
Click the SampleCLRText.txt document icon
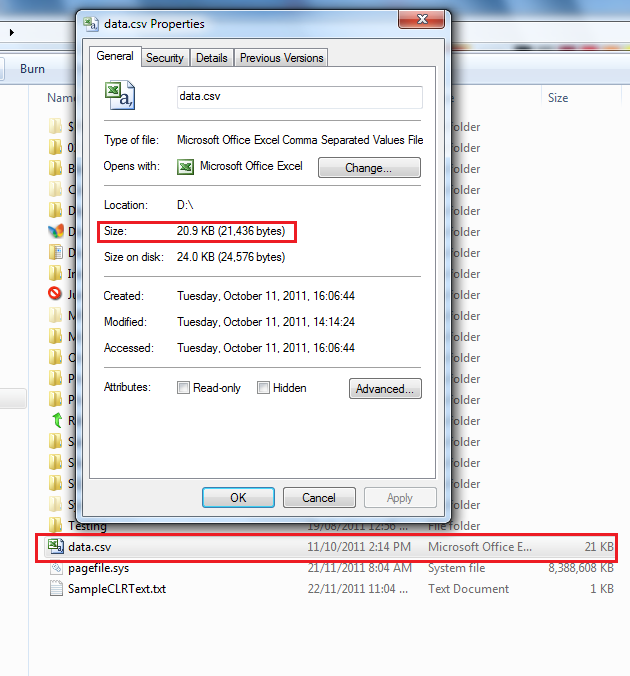[56, 588]
